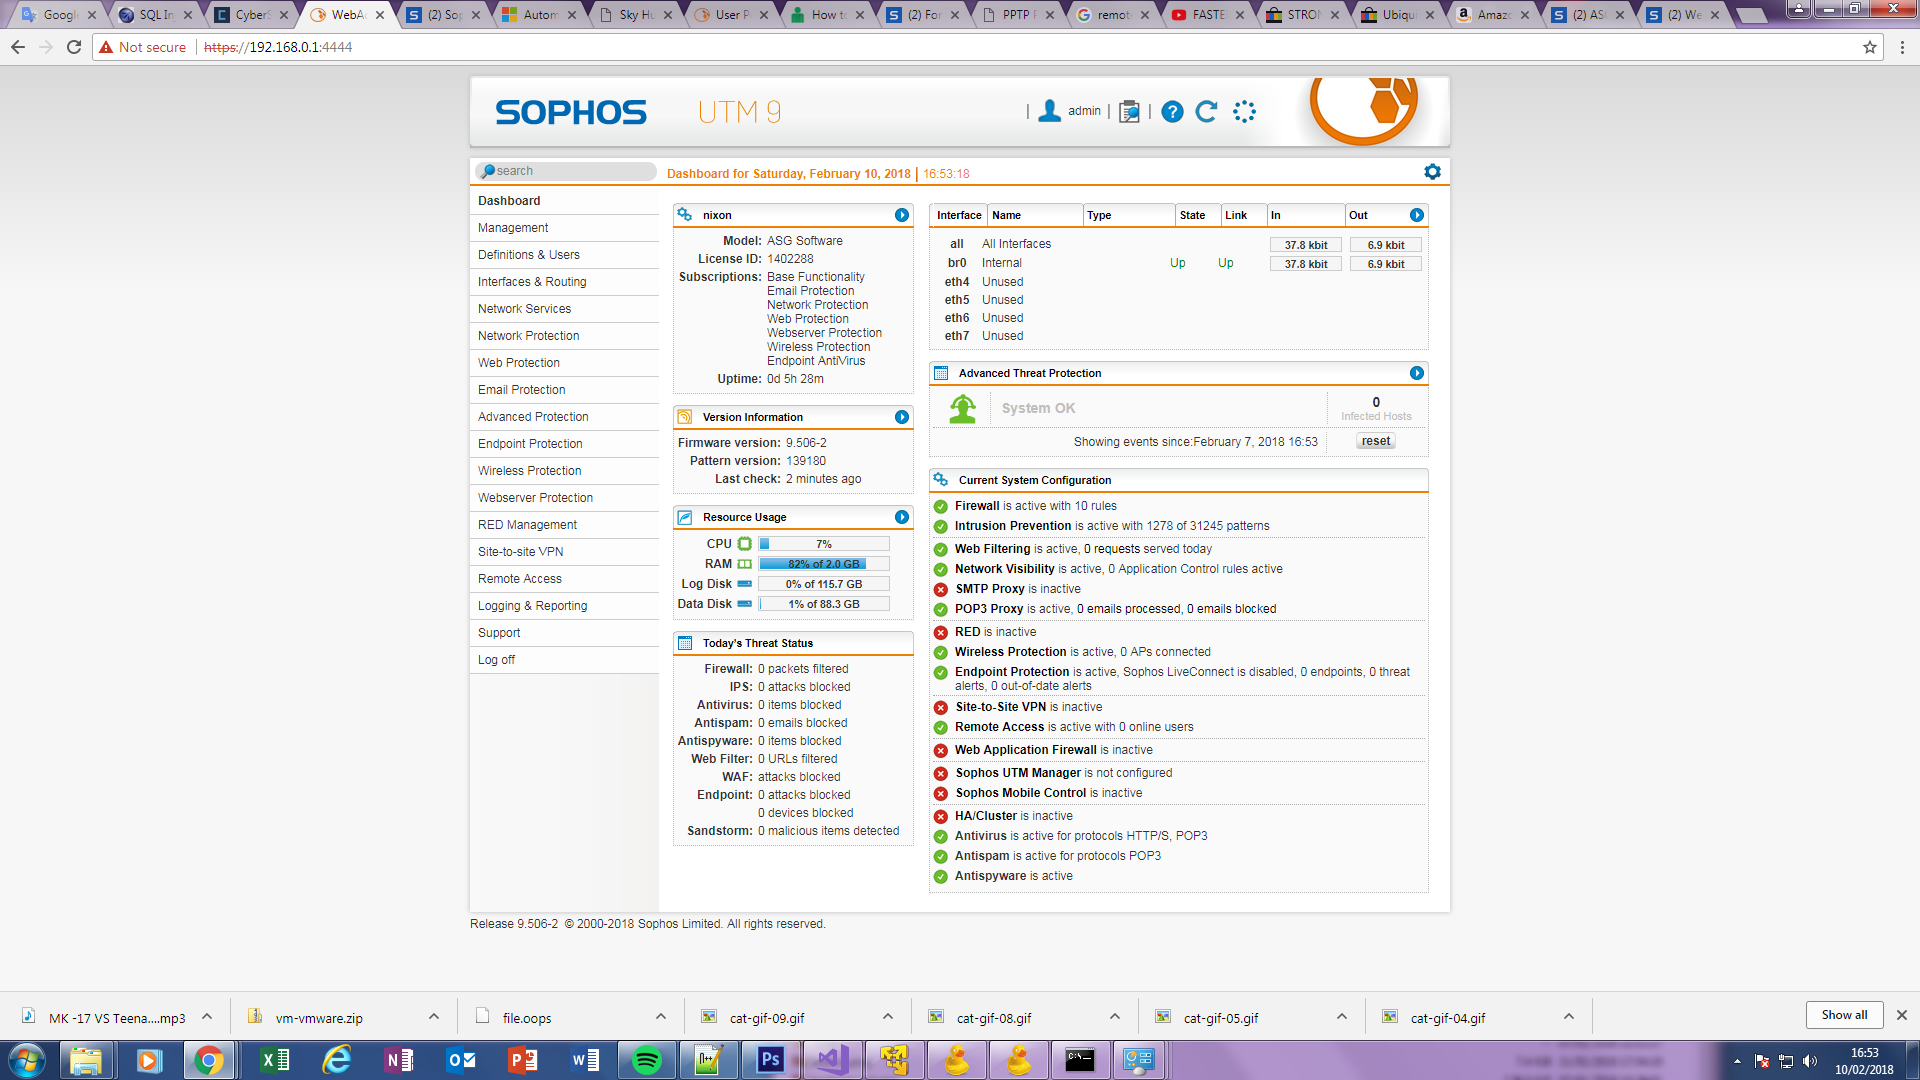Click the admin user icon

1049,111
